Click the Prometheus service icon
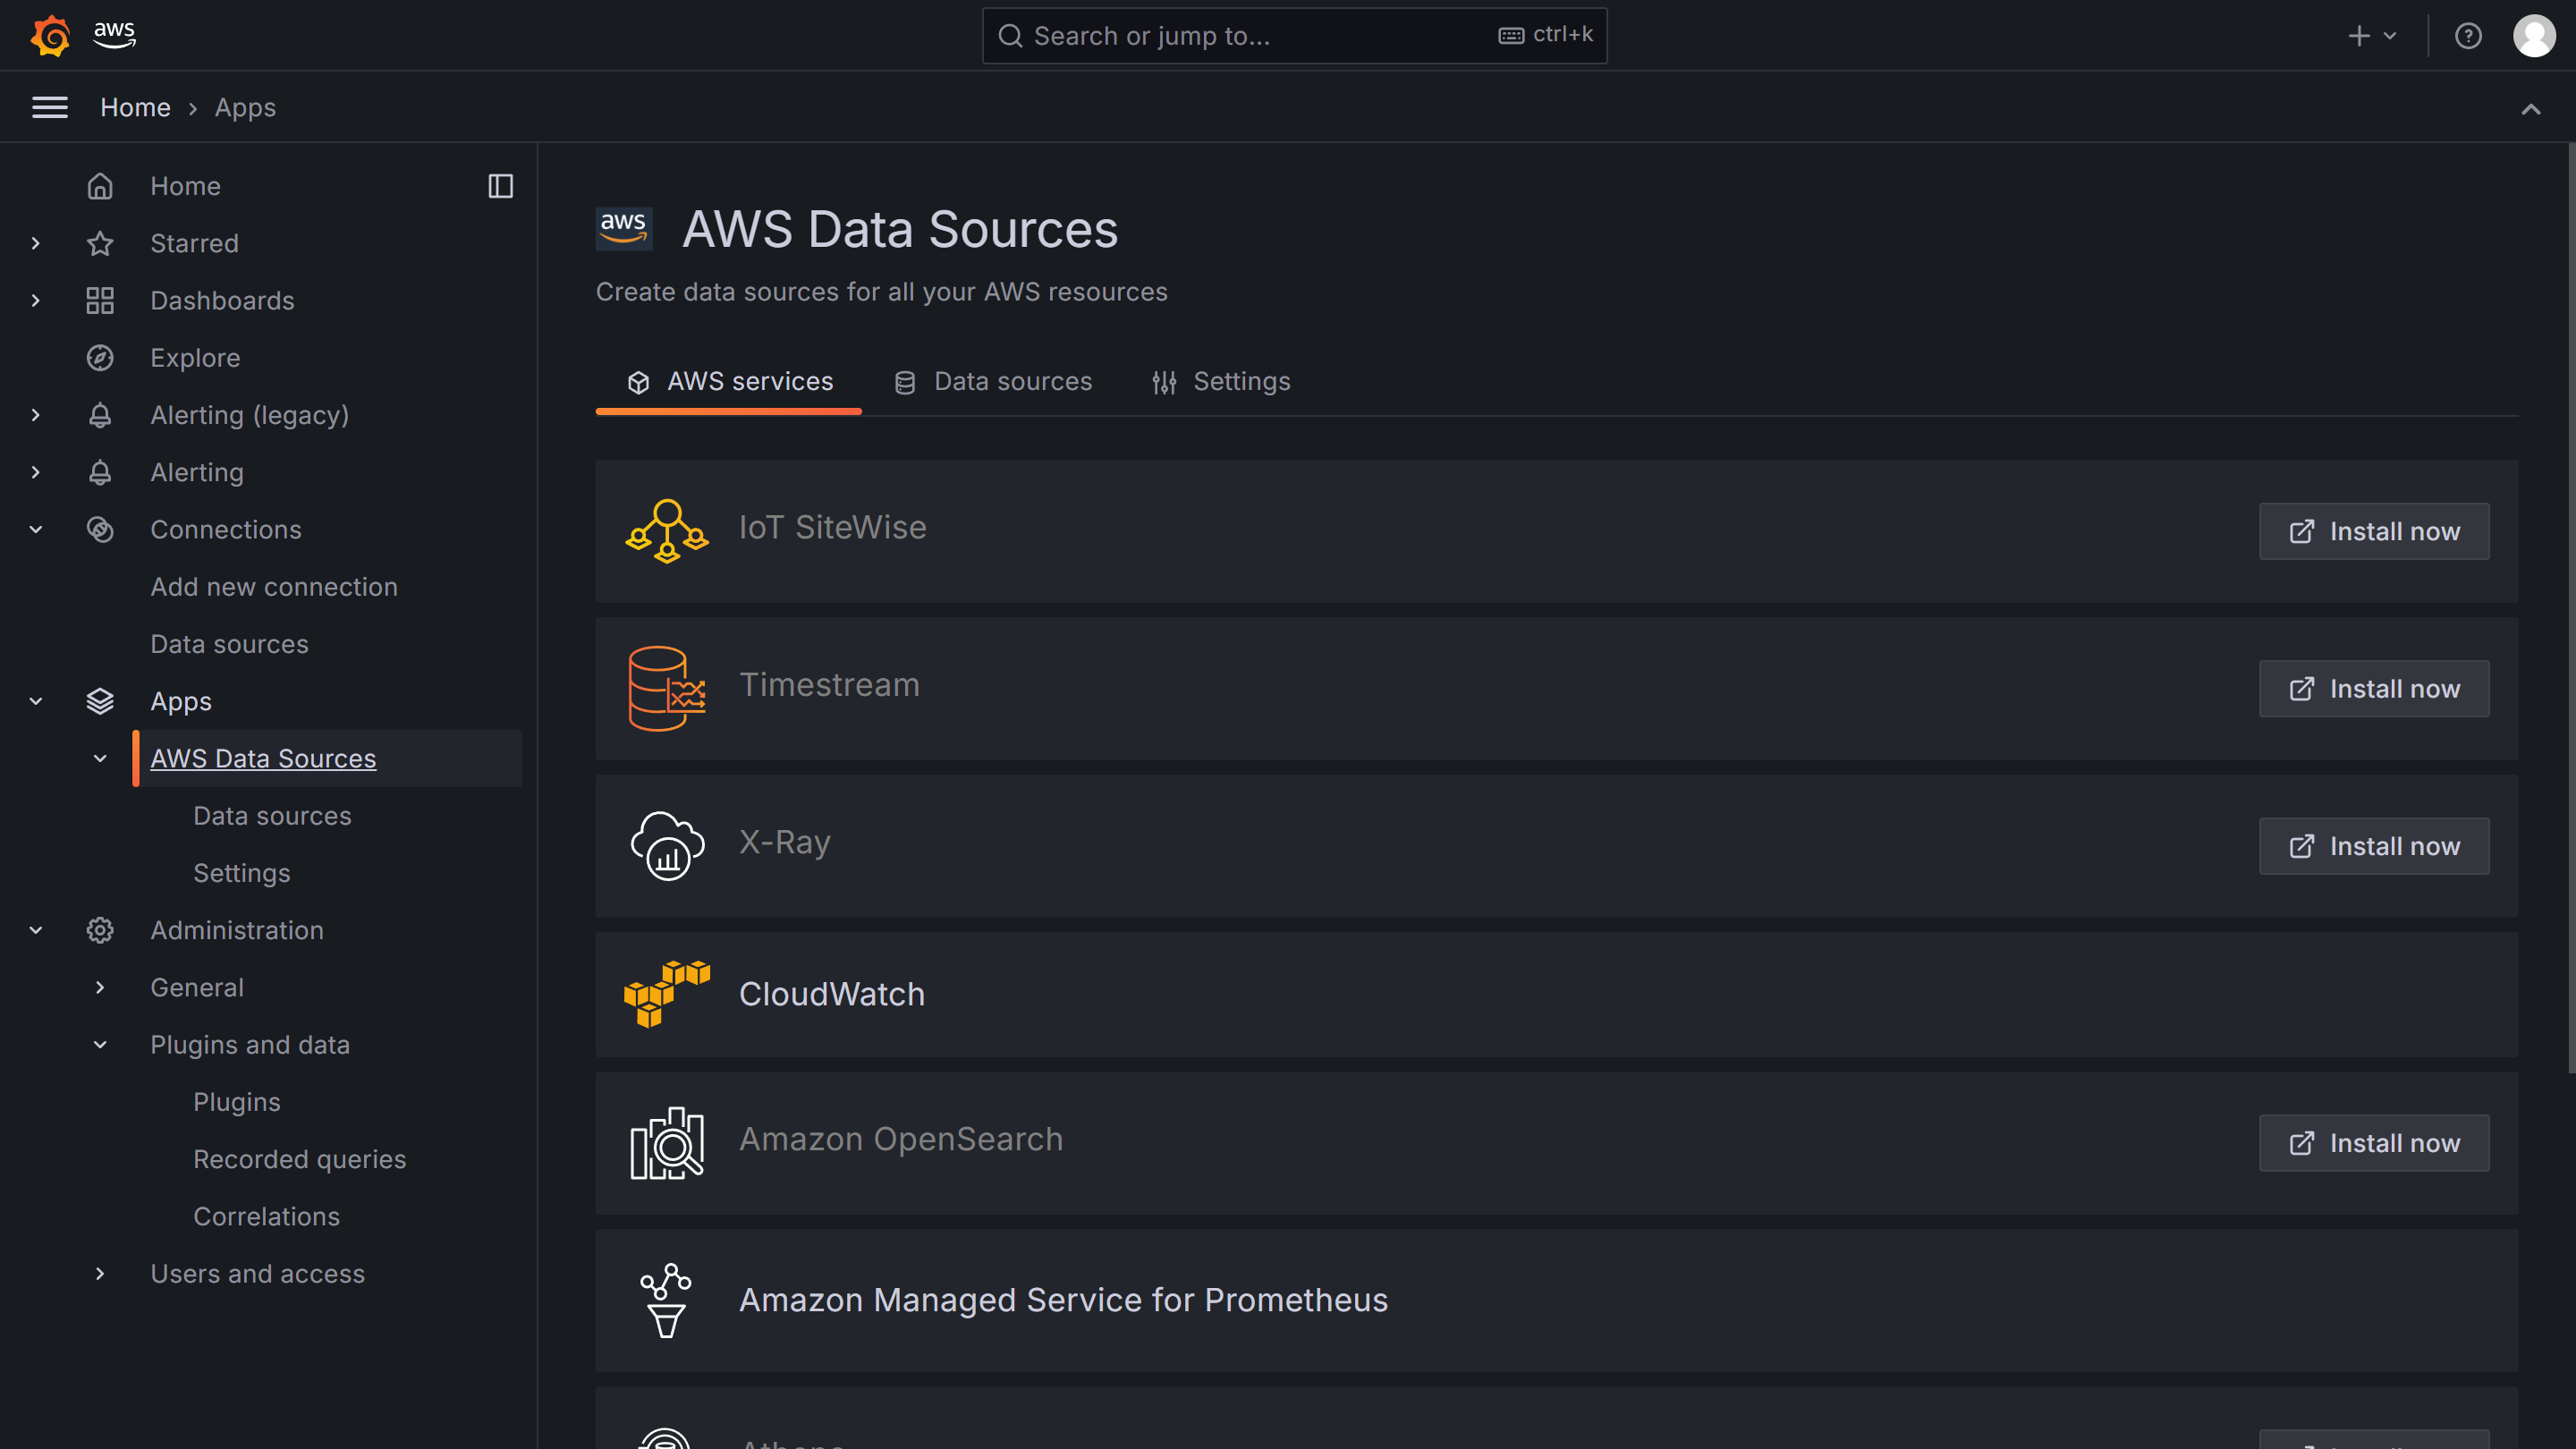The width and height of the screenshot is (2576, 1449). [x=667, y=1300]
